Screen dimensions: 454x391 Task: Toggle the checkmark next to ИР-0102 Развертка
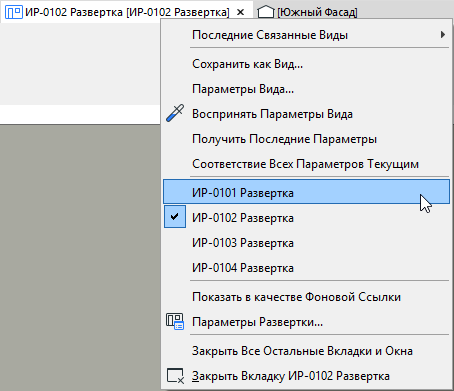point(175,217)
